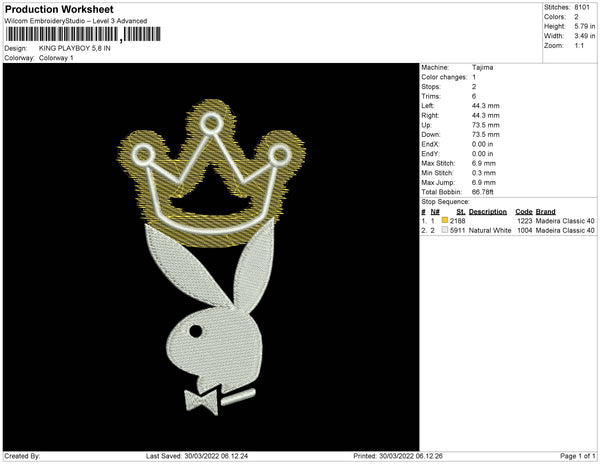Viewport: 600px width, 464px height.
Task: Click the 'Color changes:' label
Action: click(444, 77)
